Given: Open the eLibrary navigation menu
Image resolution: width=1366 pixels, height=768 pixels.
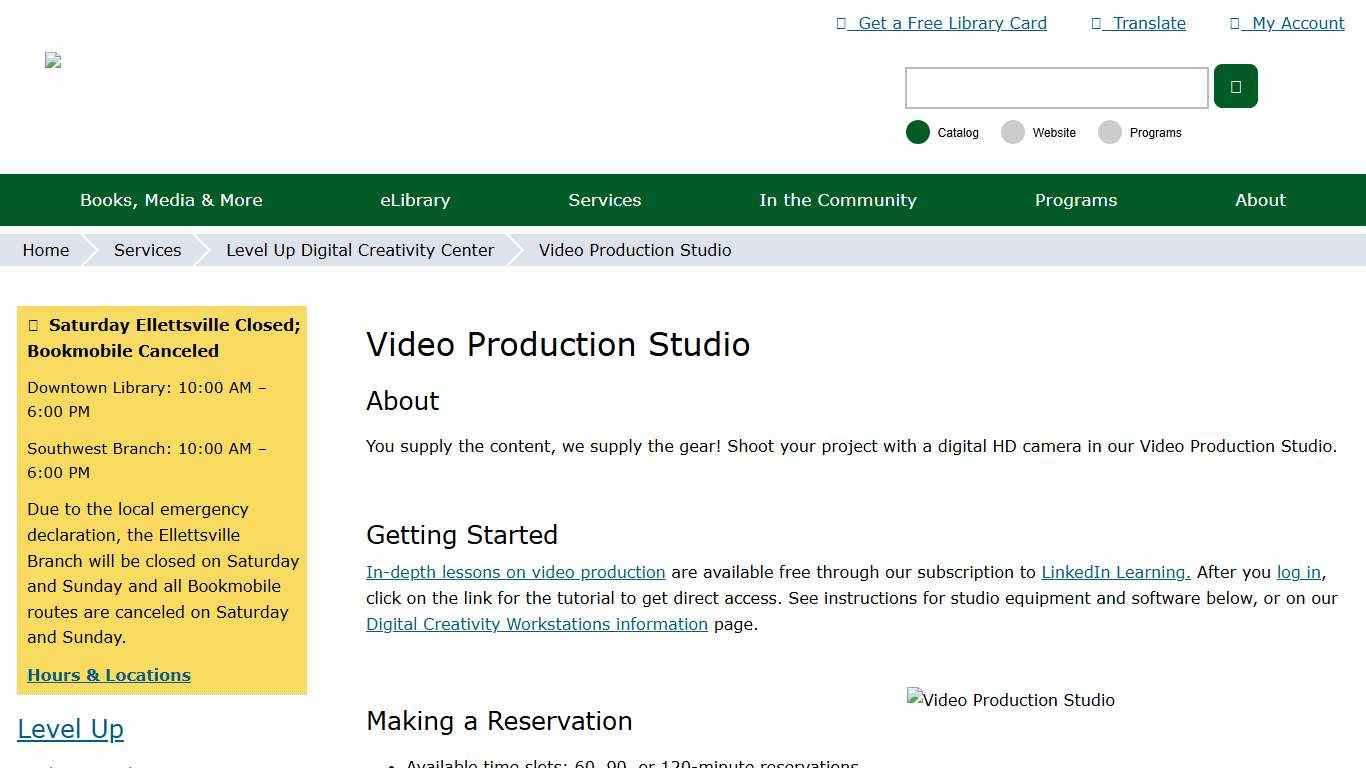Looking at the screenshot, I should pos(415,200).
